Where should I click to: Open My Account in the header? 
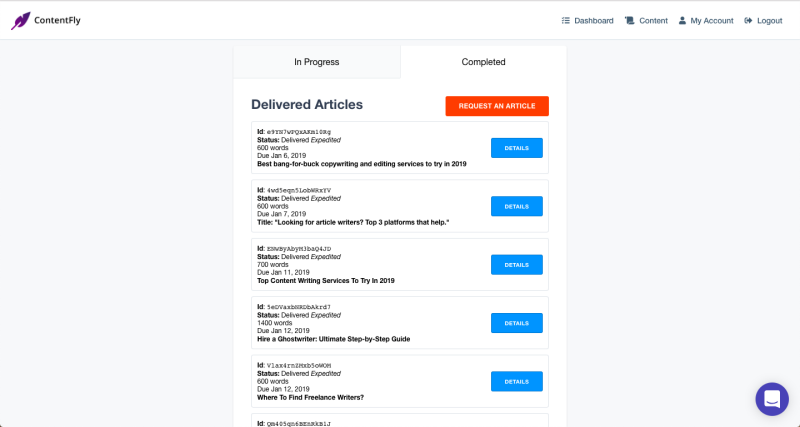(x=706, y=21)
